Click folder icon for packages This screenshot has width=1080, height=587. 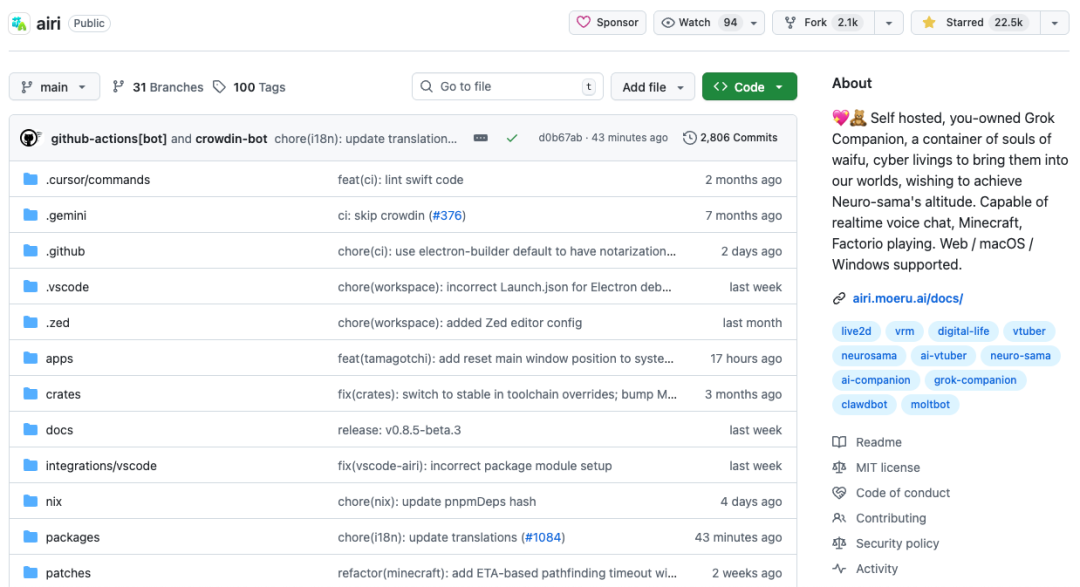click(30, 537)
